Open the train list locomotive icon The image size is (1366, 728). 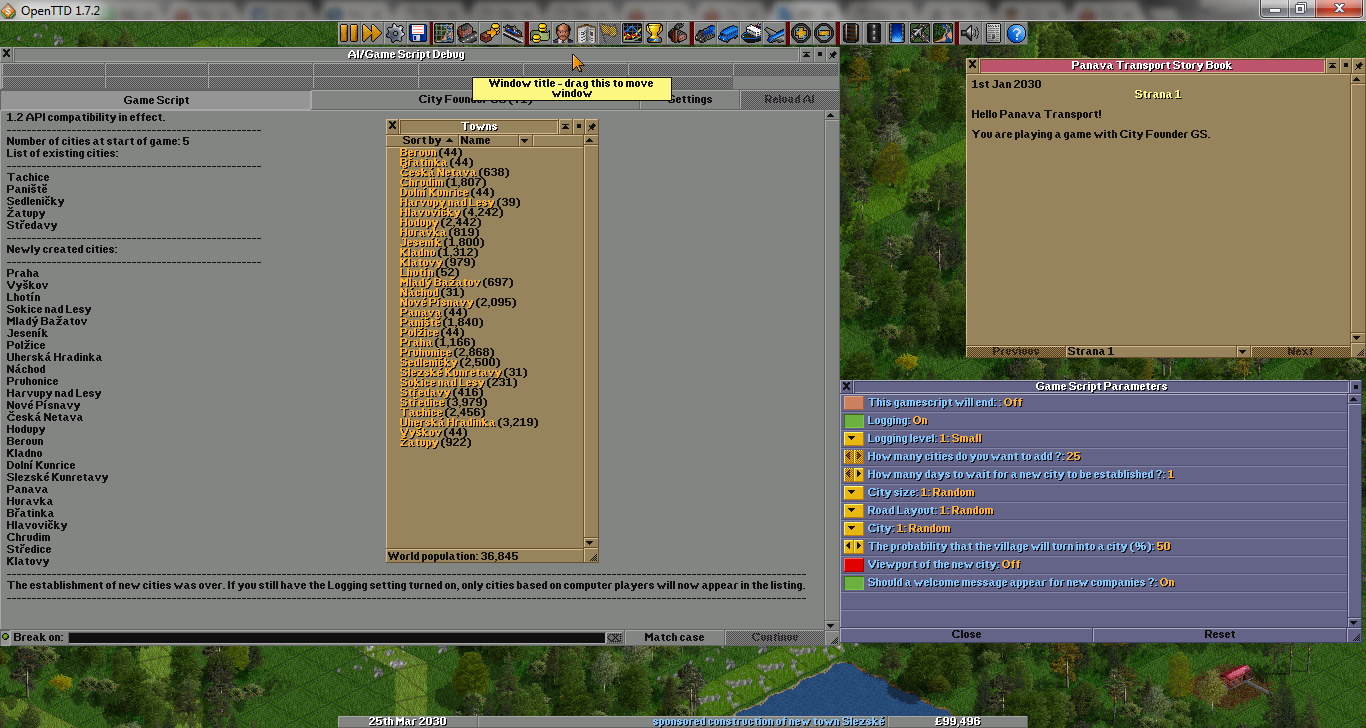coord(705,33)
